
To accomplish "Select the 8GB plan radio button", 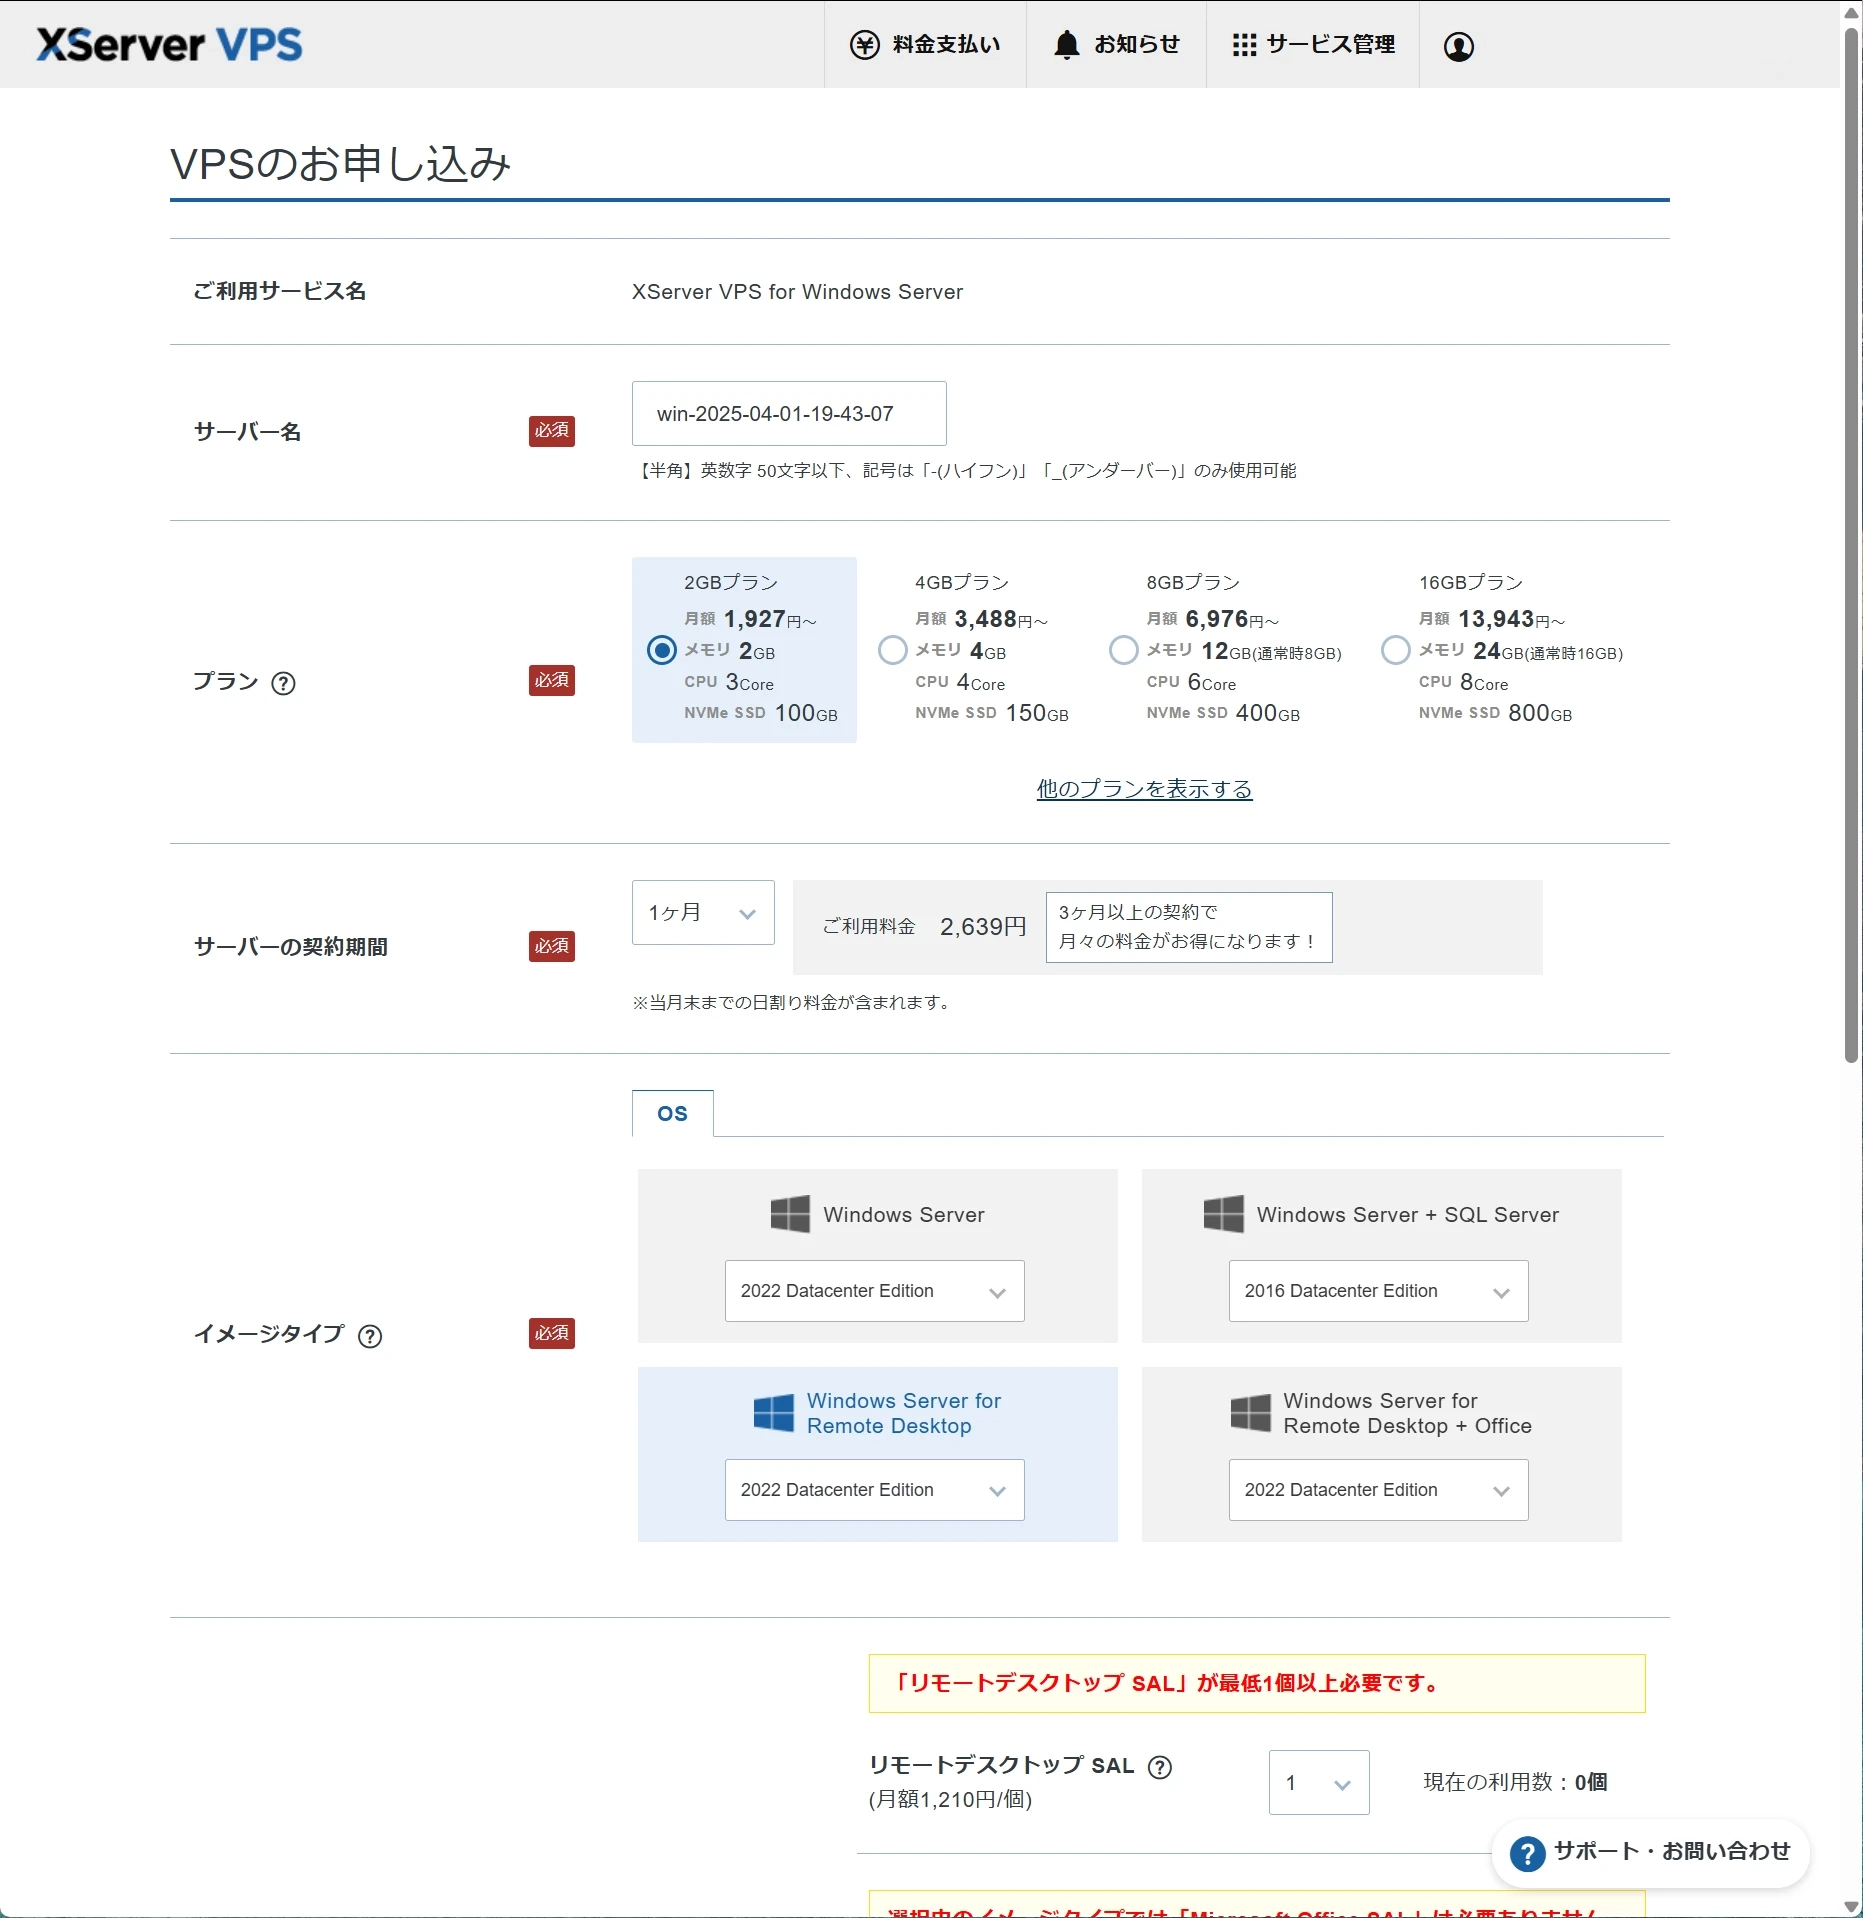I will point(1124,650).
